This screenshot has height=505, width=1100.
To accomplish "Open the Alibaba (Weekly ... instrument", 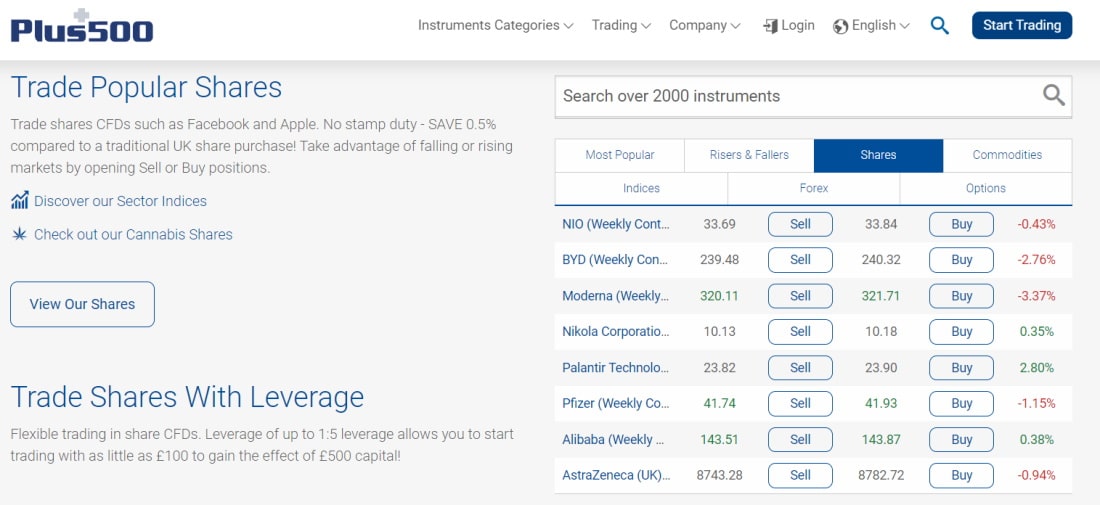I will 612,440.
